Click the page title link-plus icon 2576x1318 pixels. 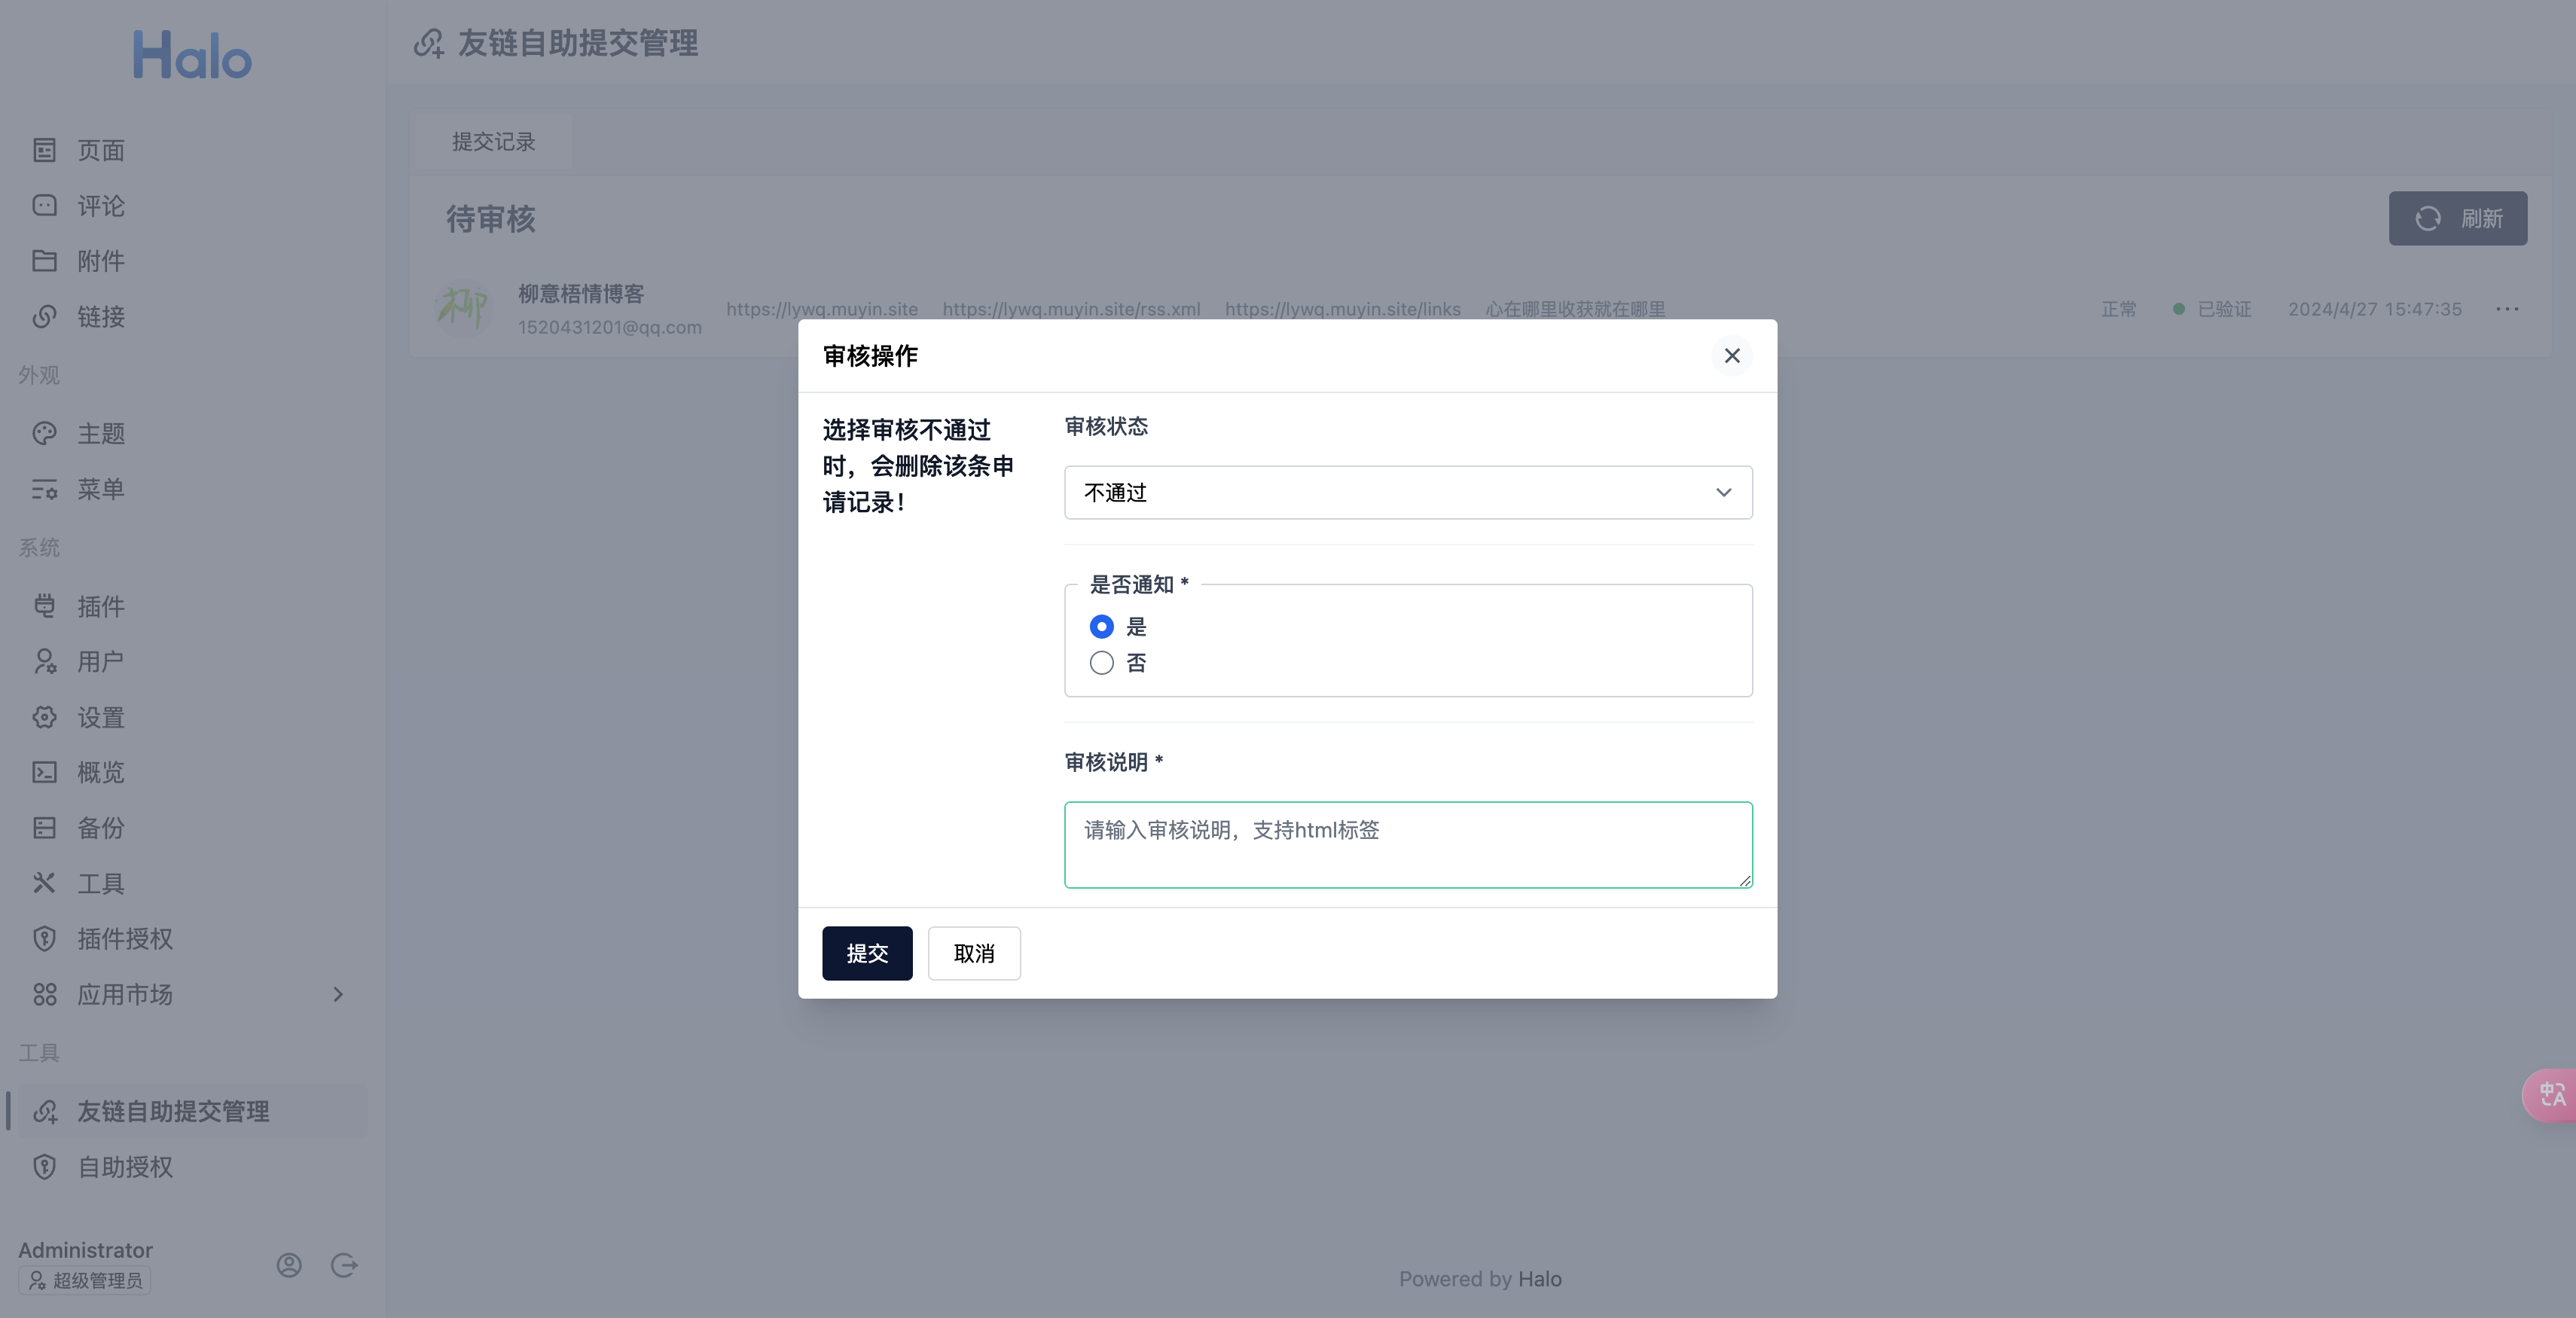click(429, 43)
